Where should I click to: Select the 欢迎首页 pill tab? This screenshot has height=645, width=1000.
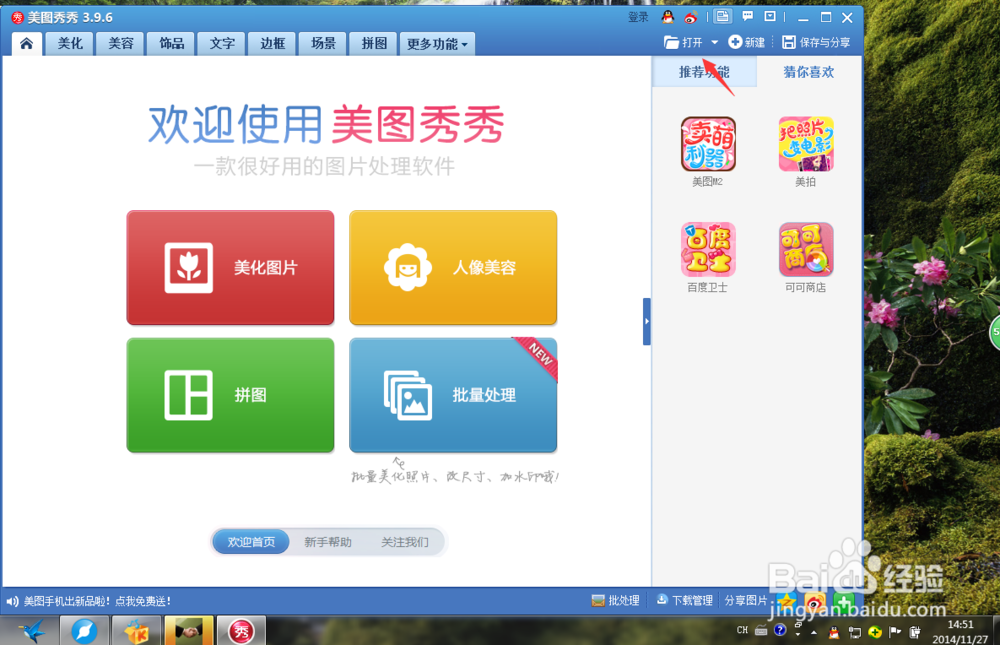pos(251,542)
